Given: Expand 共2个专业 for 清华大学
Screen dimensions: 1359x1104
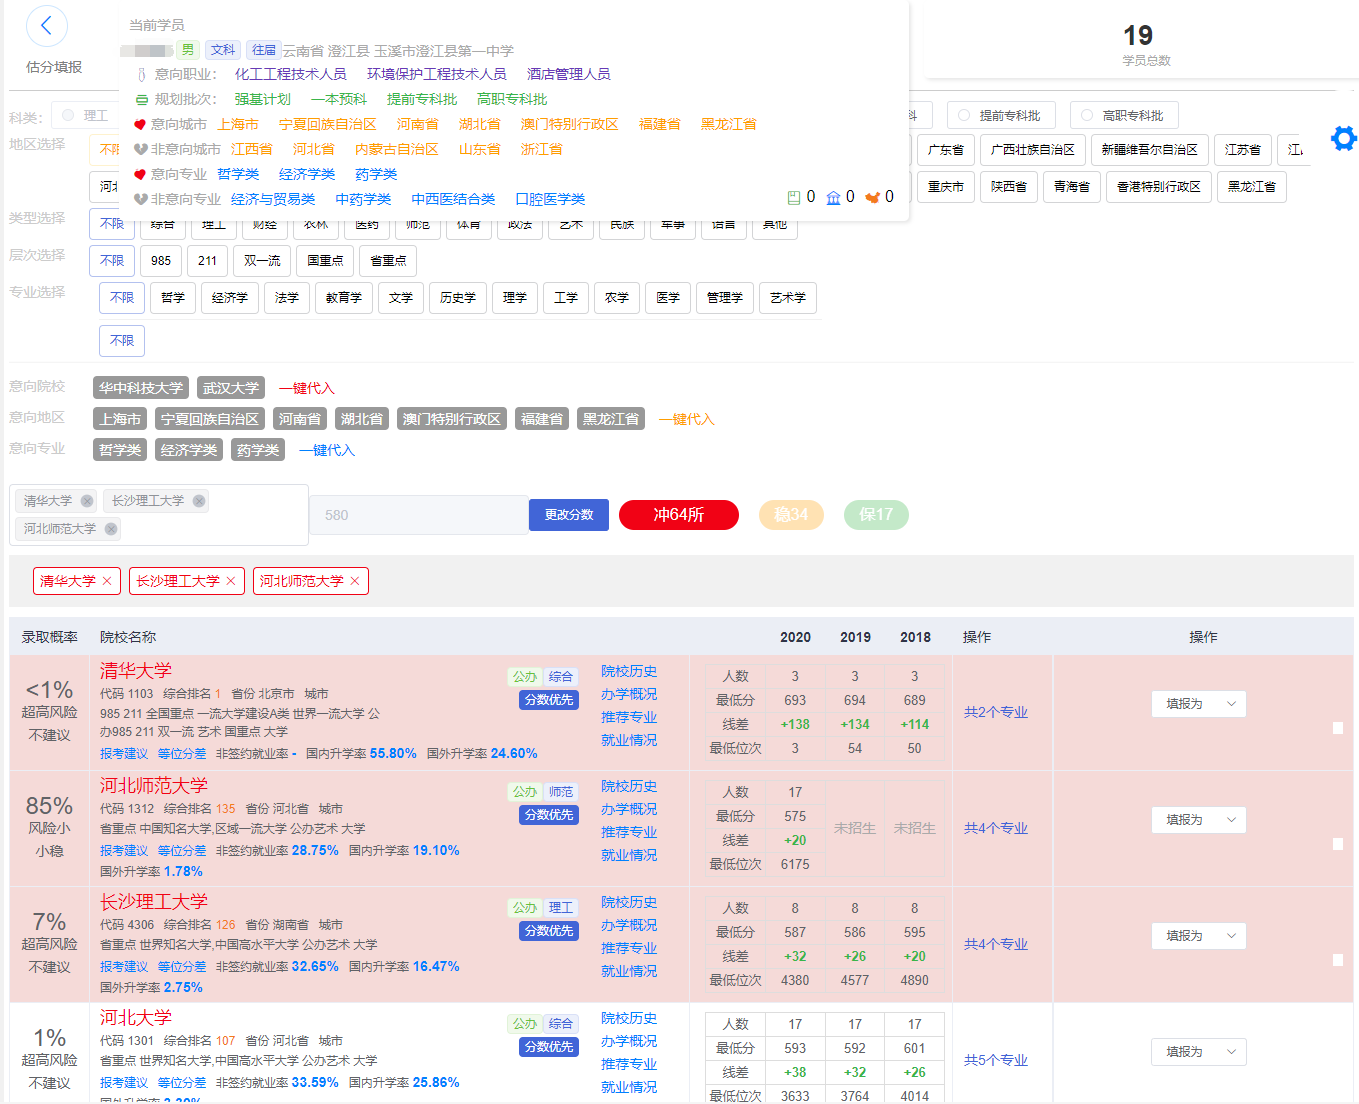Looking at the screenshot, I should pyautogui.click(x=996, y=712).
